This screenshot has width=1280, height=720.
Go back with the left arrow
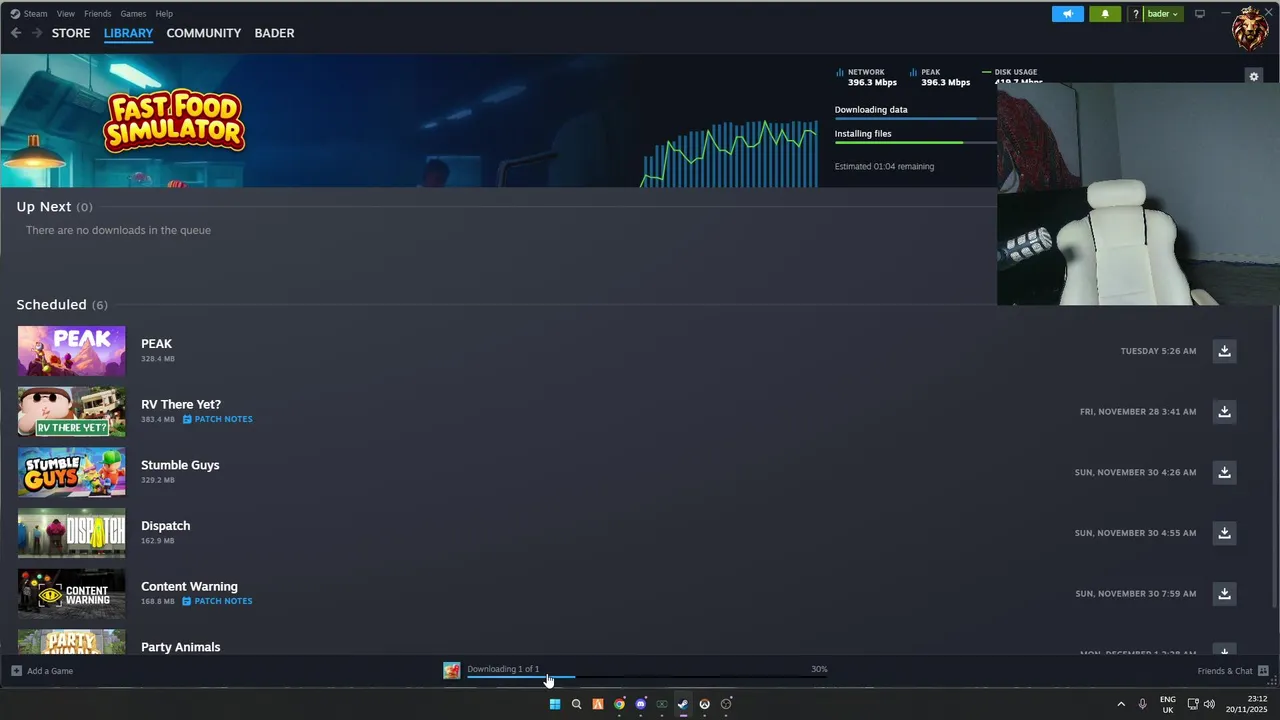(x=16, y=33)
